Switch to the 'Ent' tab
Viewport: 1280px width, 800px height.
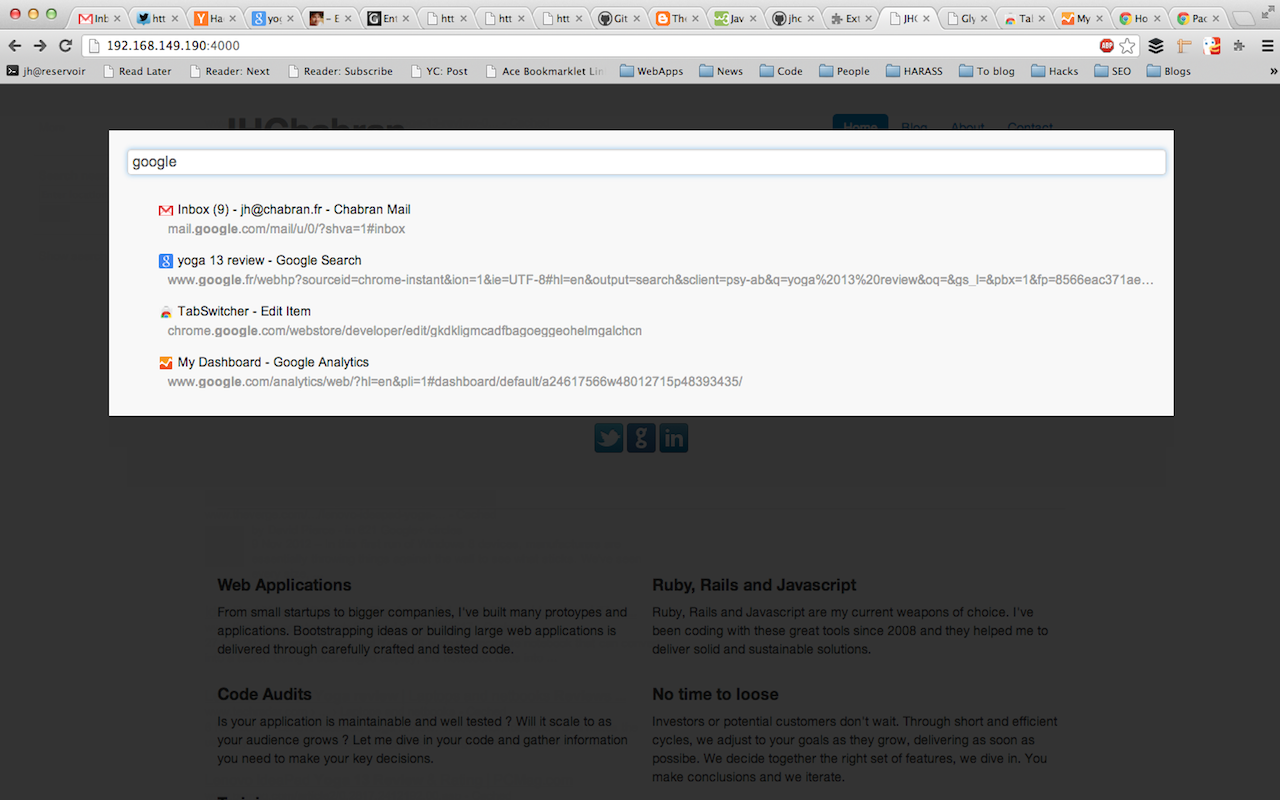point(386,19)
